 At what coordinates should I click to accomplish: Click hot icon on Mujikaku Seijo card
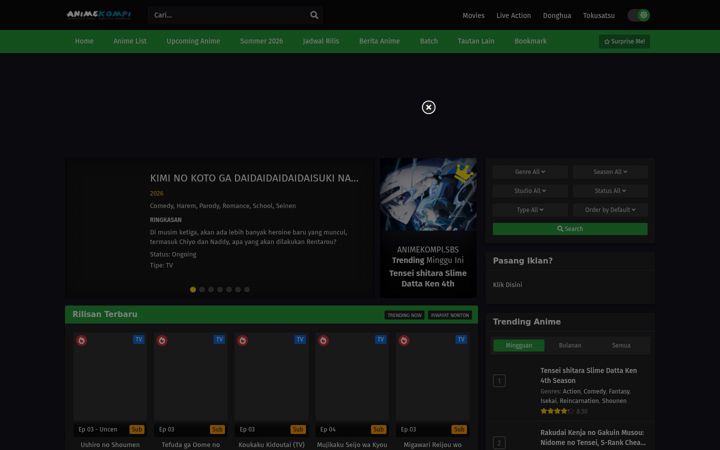(x=323, y=340)
